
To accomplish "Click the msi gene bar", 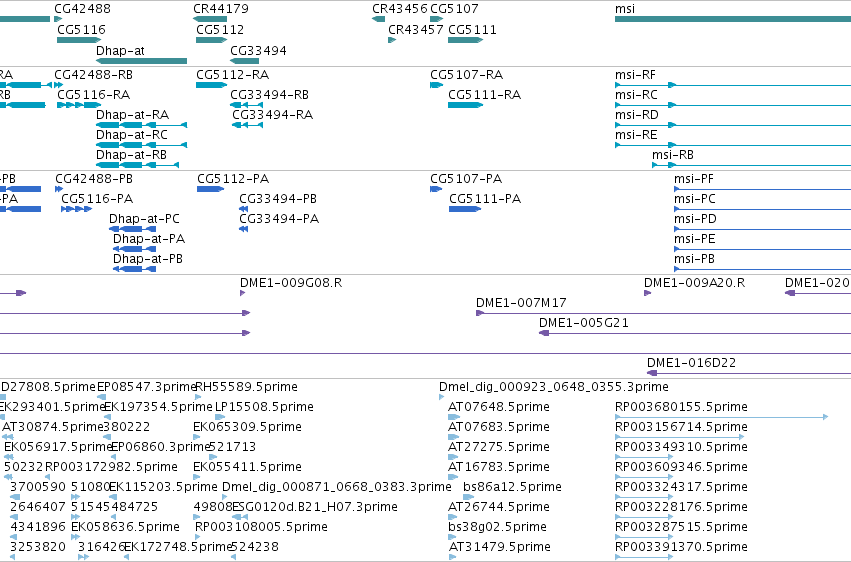I will coord(733,19).
